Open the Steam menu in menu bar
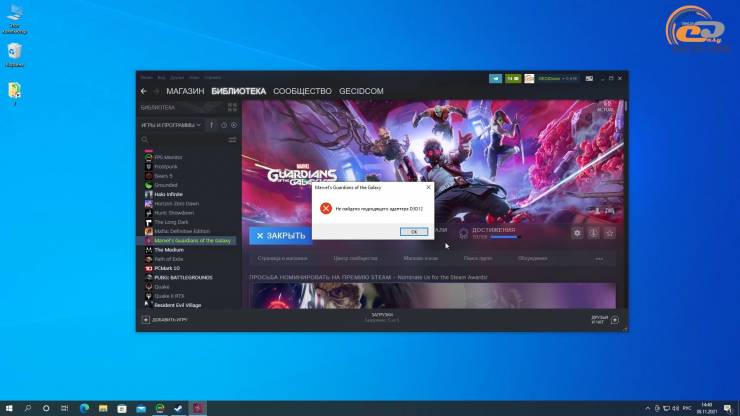This screenshot has height=416, width=740. tap(146, 77)
